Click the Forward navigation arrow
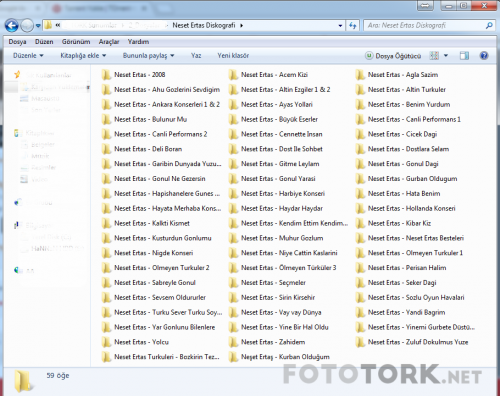The width and height of the screenshot is (500, 396). [27, 26]
